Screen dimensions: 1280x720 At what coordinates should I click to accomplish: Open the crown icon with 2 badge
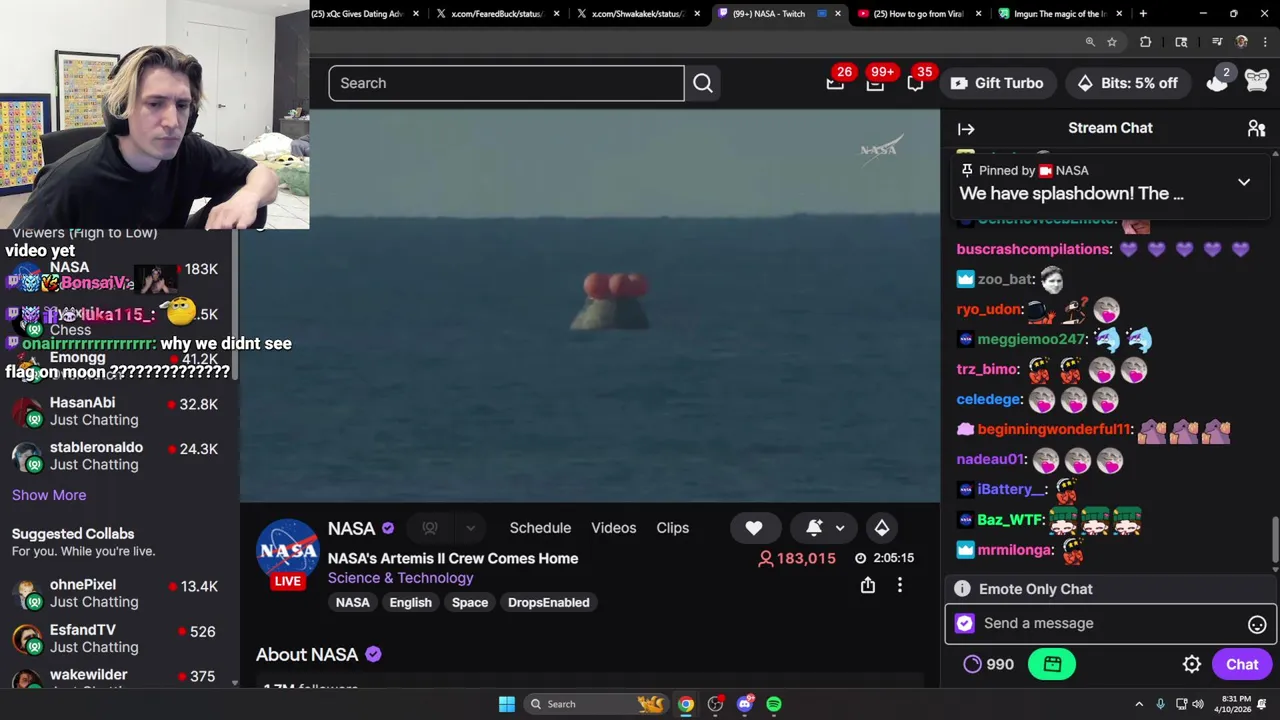[1217, 82]
